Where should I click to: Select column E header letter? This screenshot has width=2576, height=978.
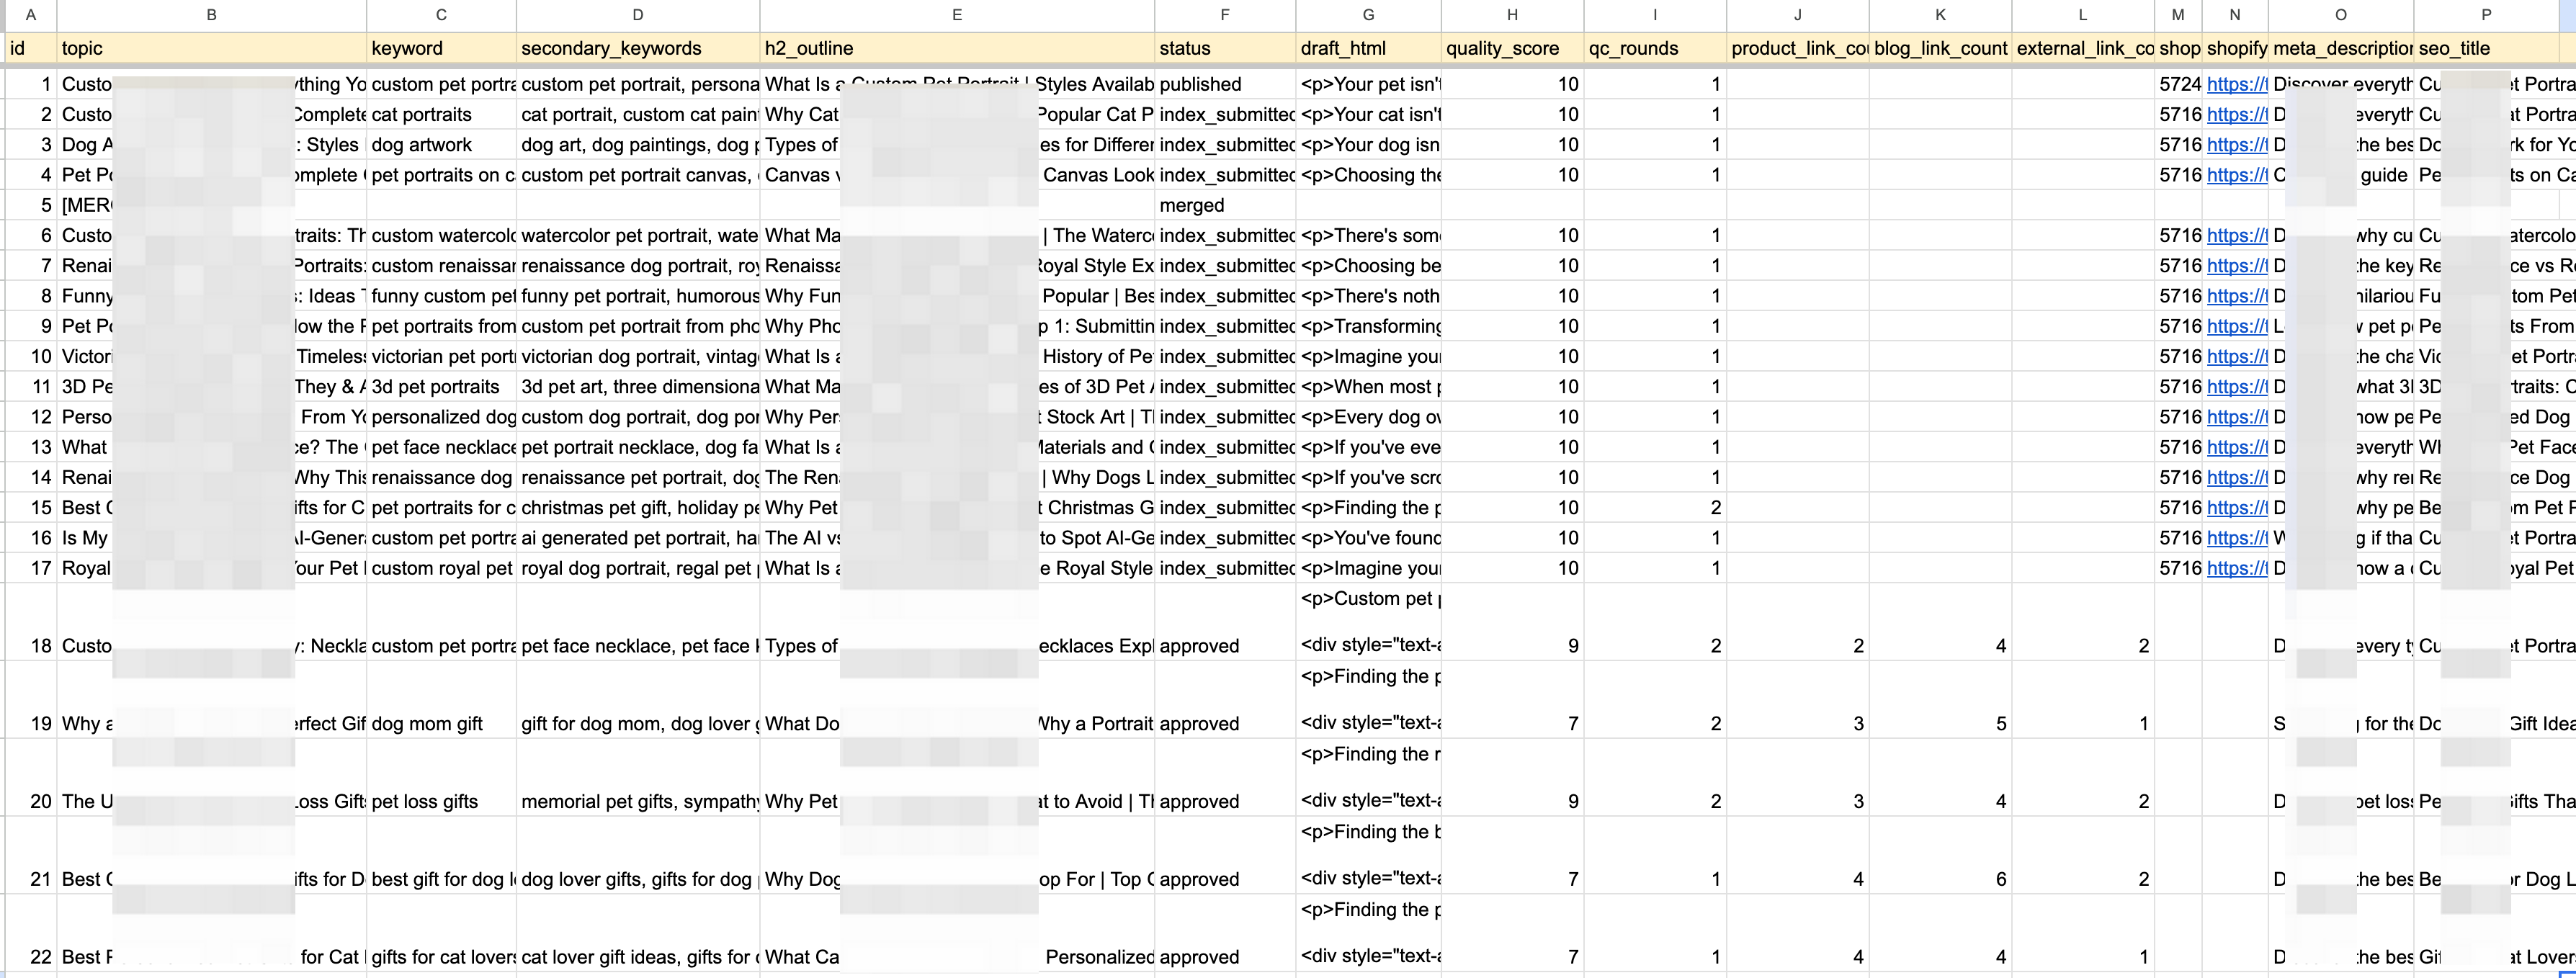point(957,14)
